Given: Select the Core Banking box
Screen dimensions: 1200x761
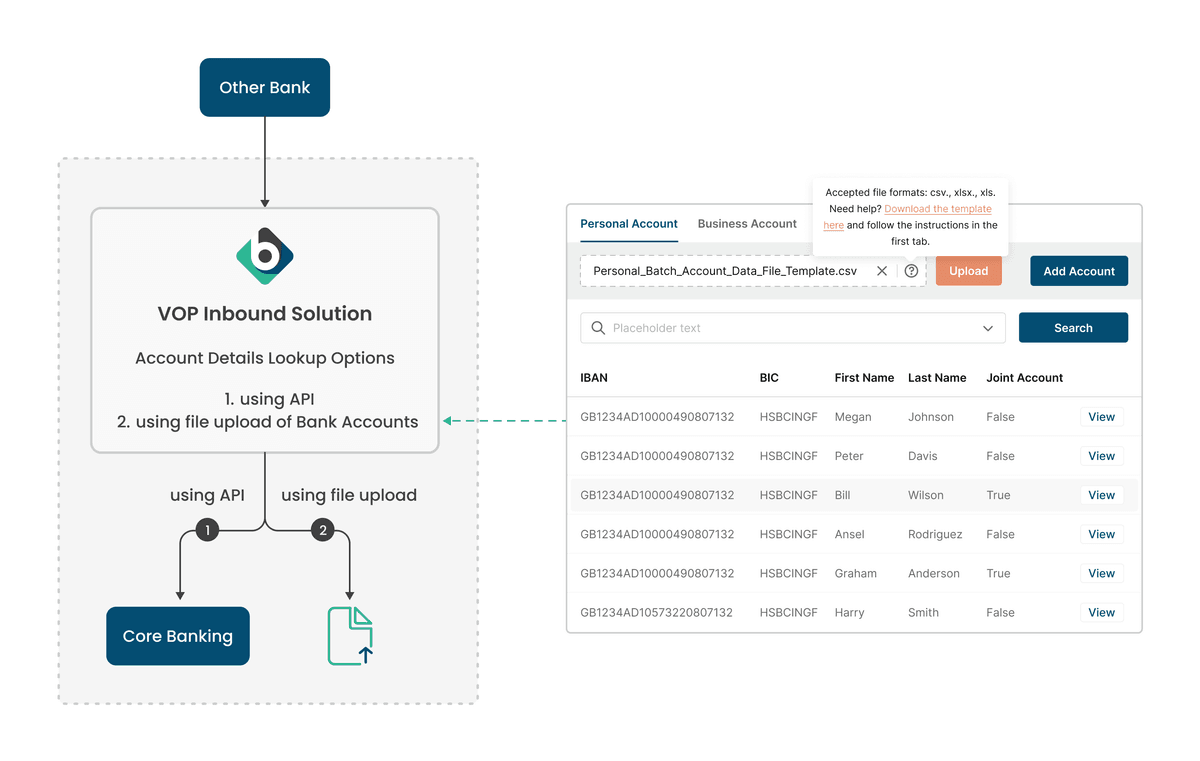Looking at the screenshot, I should click(178, 636).
